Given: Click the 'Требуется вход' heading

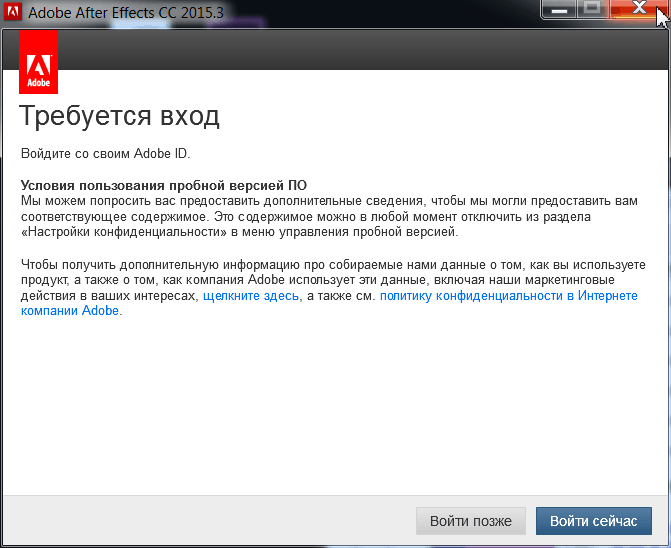Looking at the screenshot, I should pos(119,116).
